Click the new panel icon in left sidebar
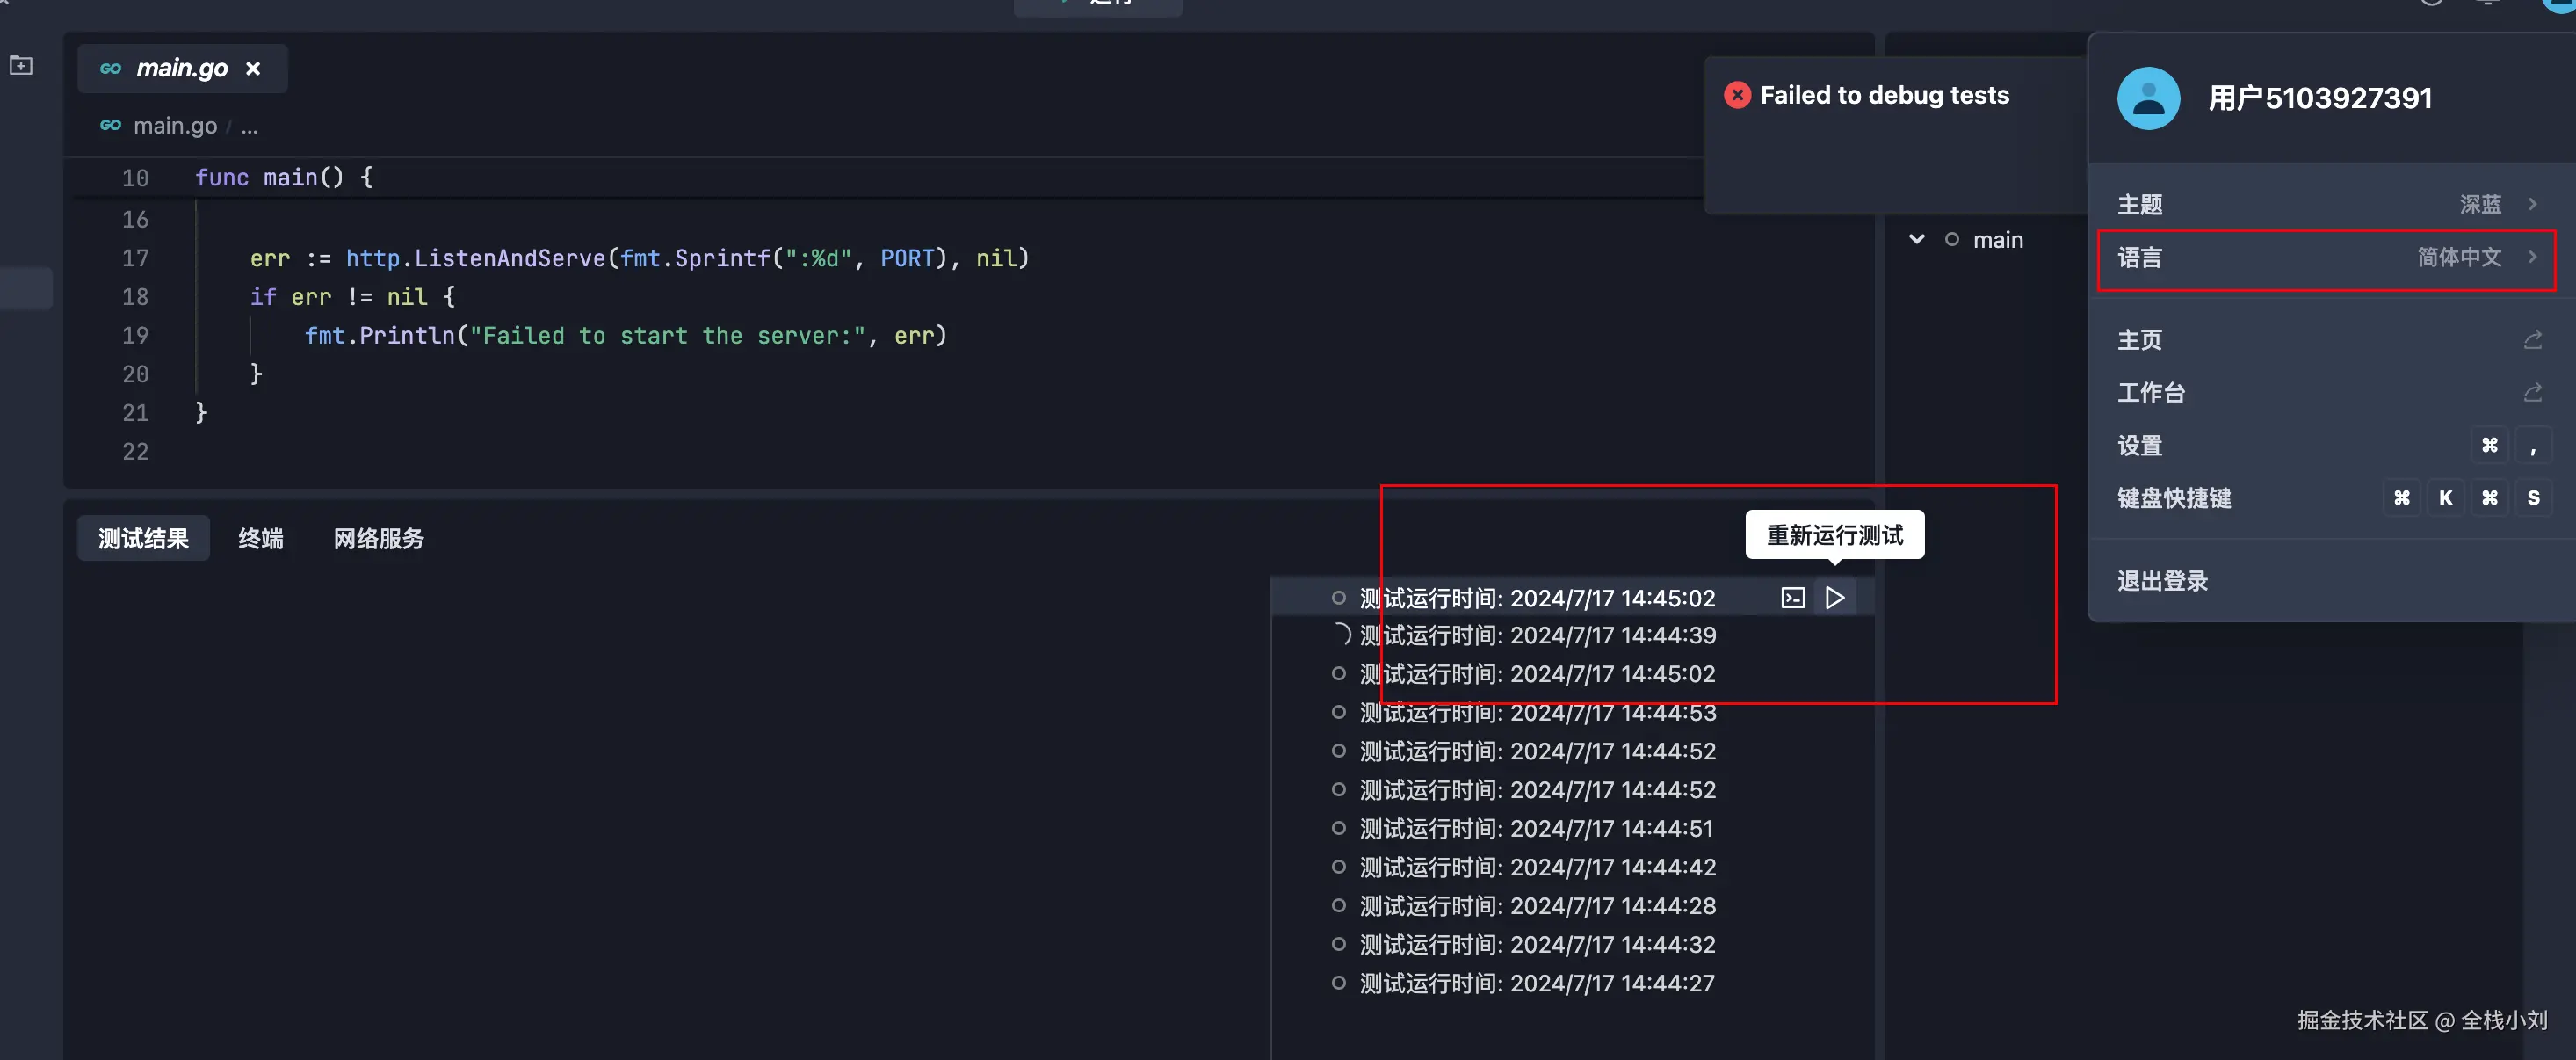The width and height of the screenshot is (2576, 1060). (21, 66)
